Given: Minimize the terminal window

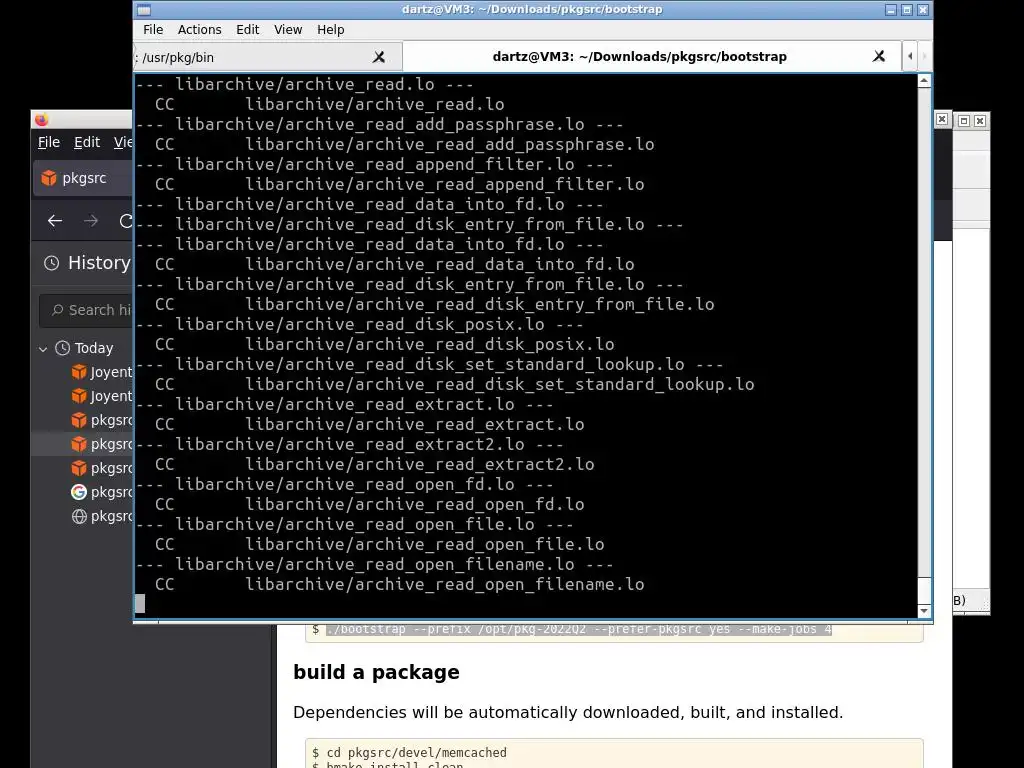Looking at the screenshot, I should click(x=891, y=10).
